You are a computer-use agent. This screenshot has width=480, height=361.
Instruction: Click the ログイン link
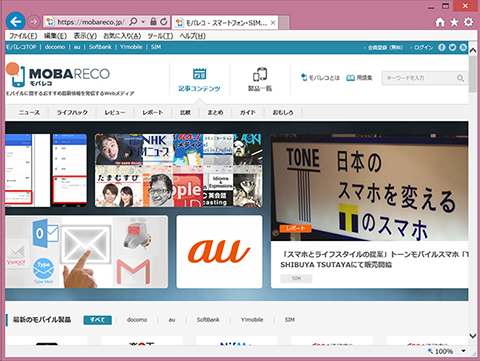pos(423,48)
